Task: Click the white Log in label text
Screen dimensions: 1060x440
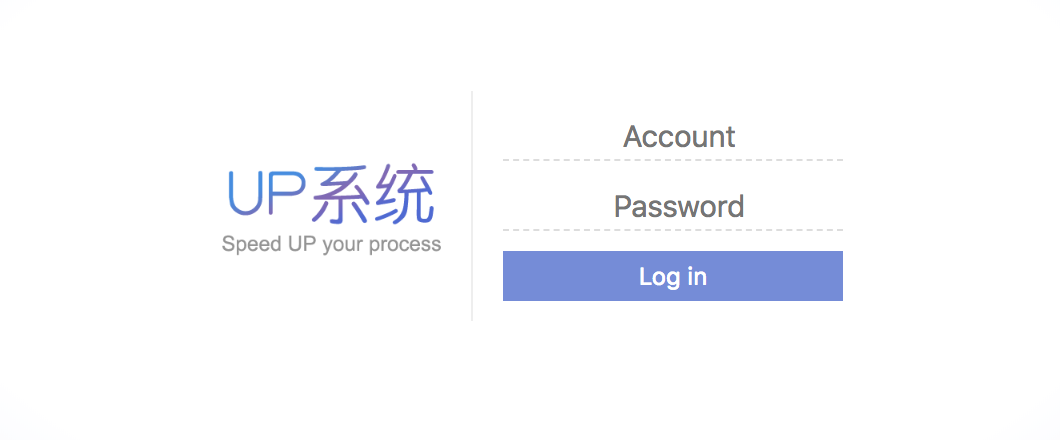Action: [673, 277]
